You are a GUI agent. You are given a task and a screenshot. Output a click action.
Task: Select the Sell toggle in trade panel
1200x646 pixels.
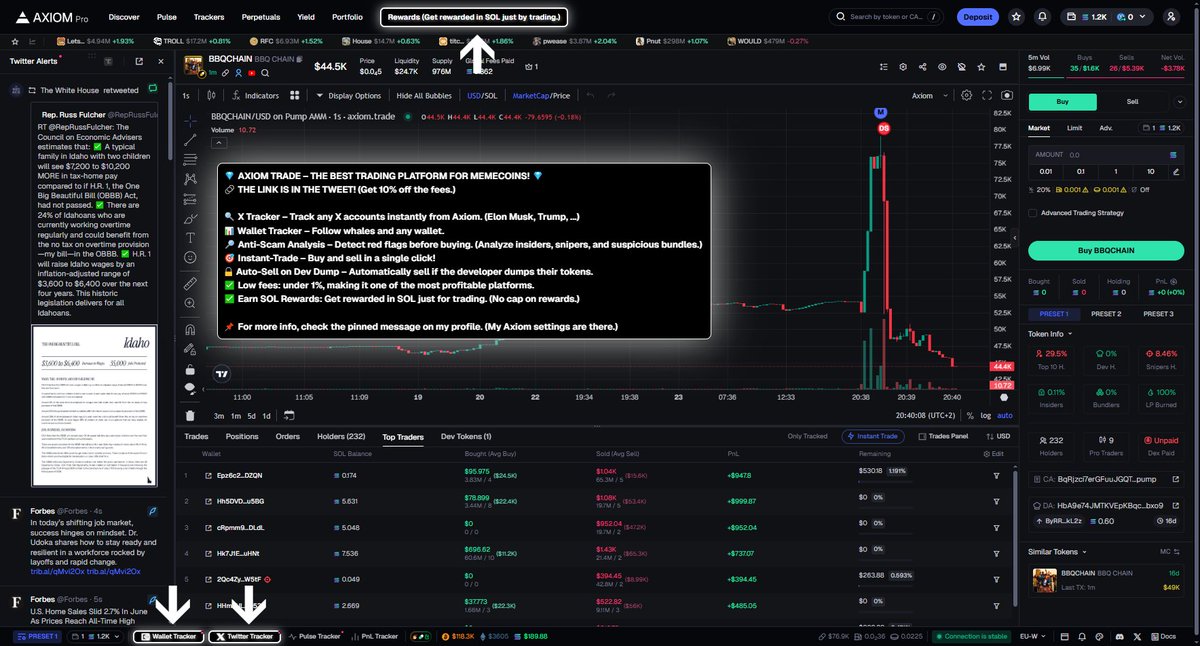(1132, 102)
